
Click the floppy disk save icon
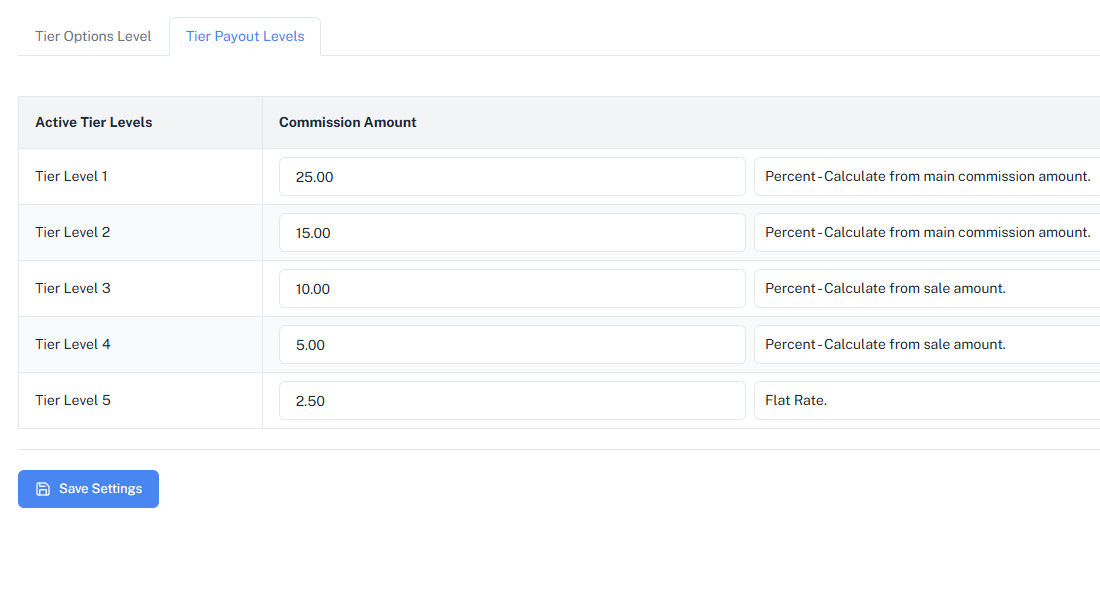[42, 489]
